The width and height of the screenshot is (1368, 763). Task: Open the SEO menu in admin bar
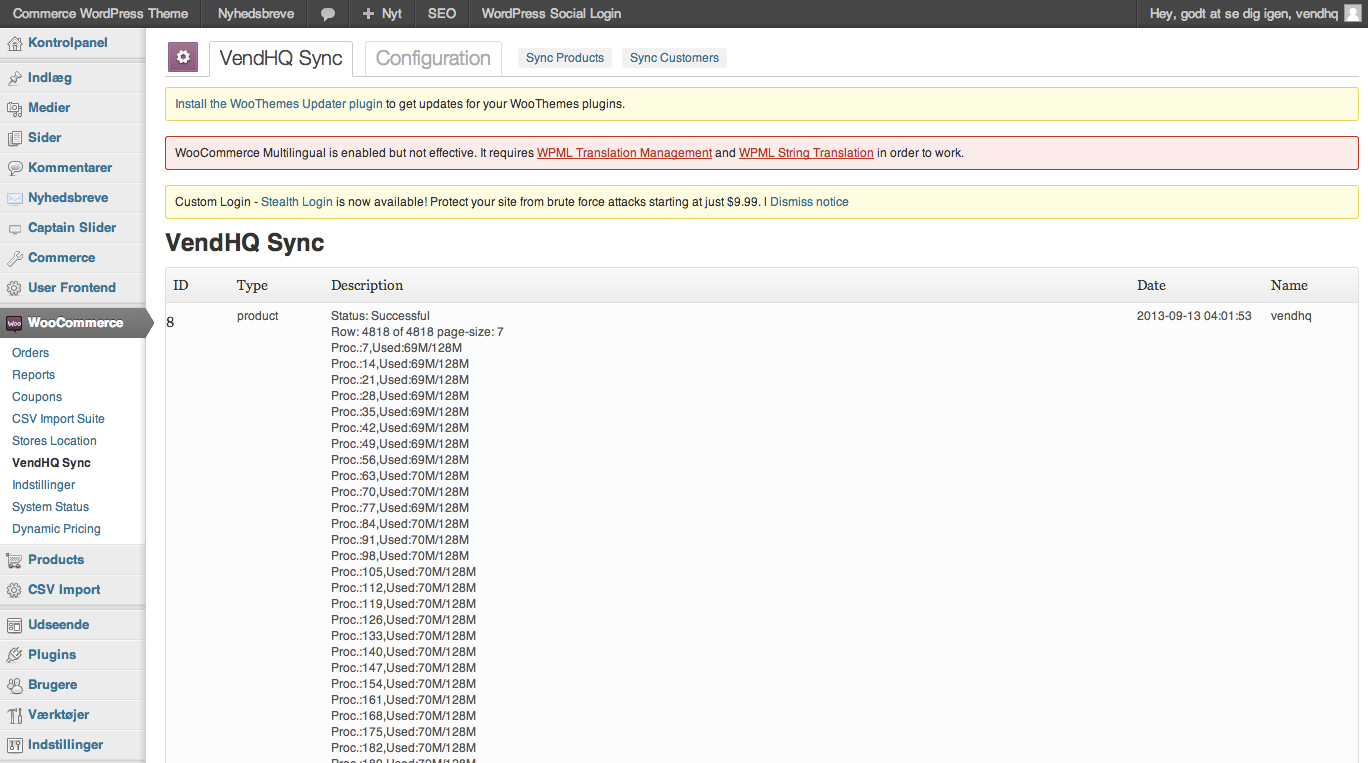[x=441, y=14]
